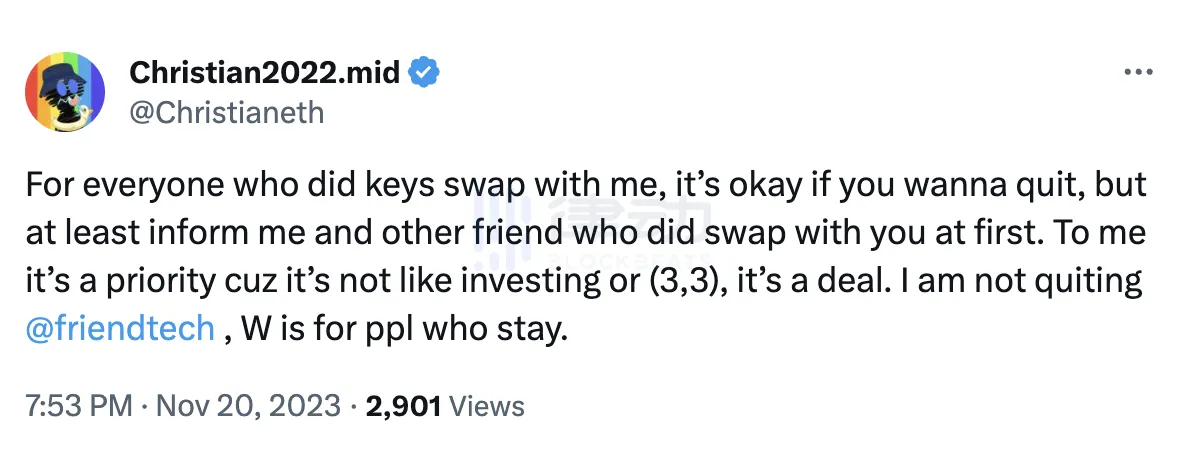Click the opening words "For everyone"
The image size is (1186, 458).
[x=110, y=186]
